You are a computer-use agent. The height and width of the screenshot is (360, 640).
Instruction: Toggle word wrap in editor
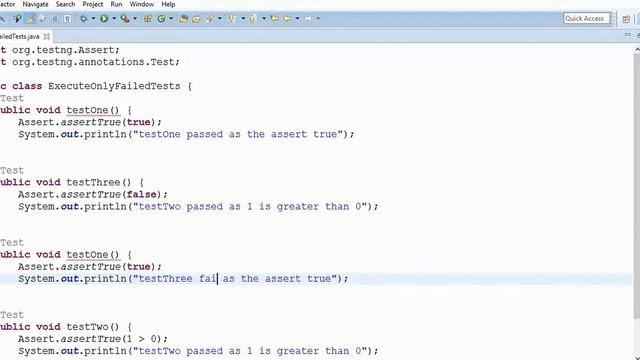[x=42, y=18]
